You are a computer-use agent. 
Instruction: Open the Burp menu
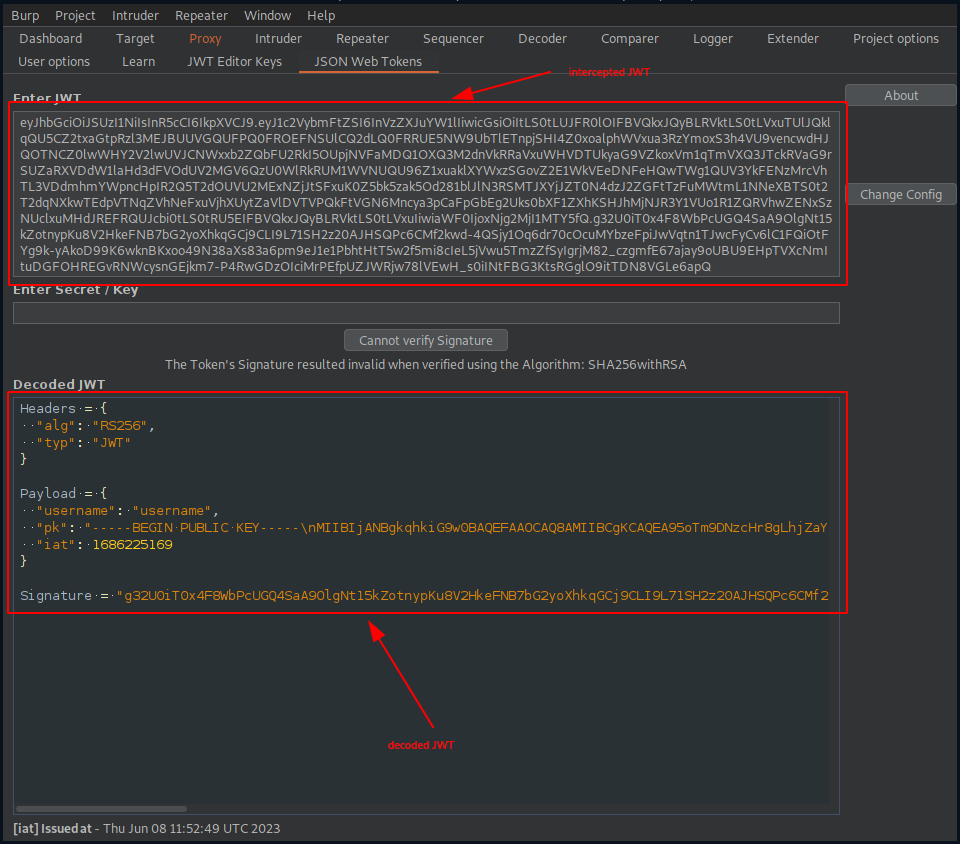point(24,15)
